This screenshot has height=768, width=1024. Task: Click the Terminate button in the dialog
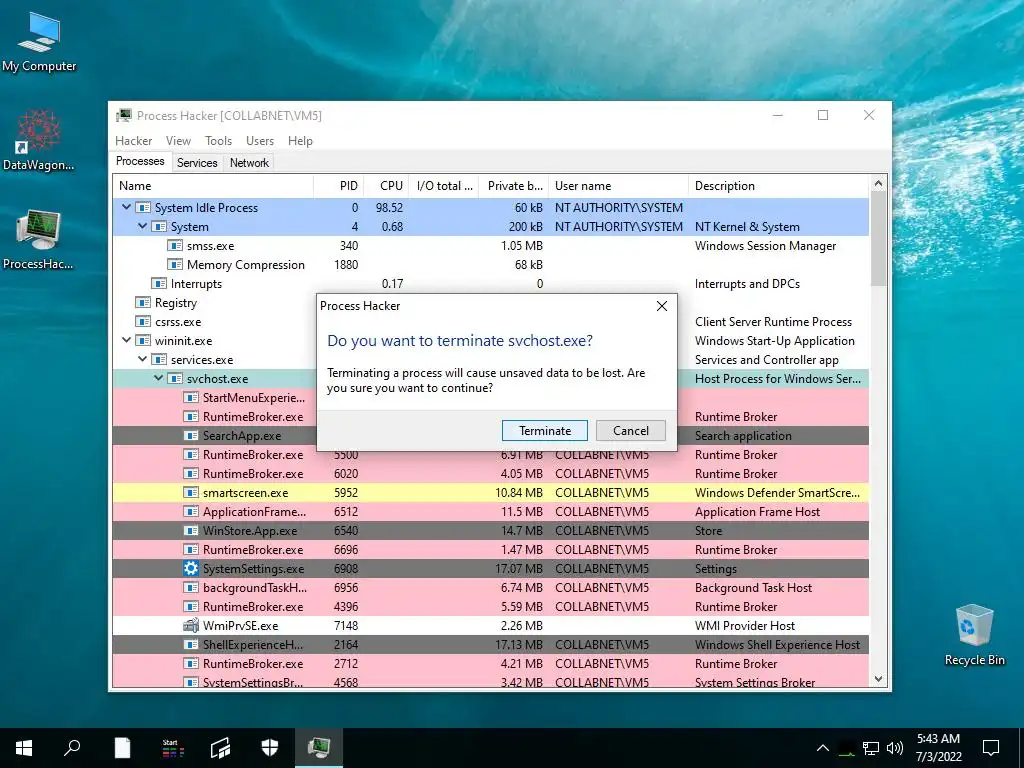pos(545,430)
